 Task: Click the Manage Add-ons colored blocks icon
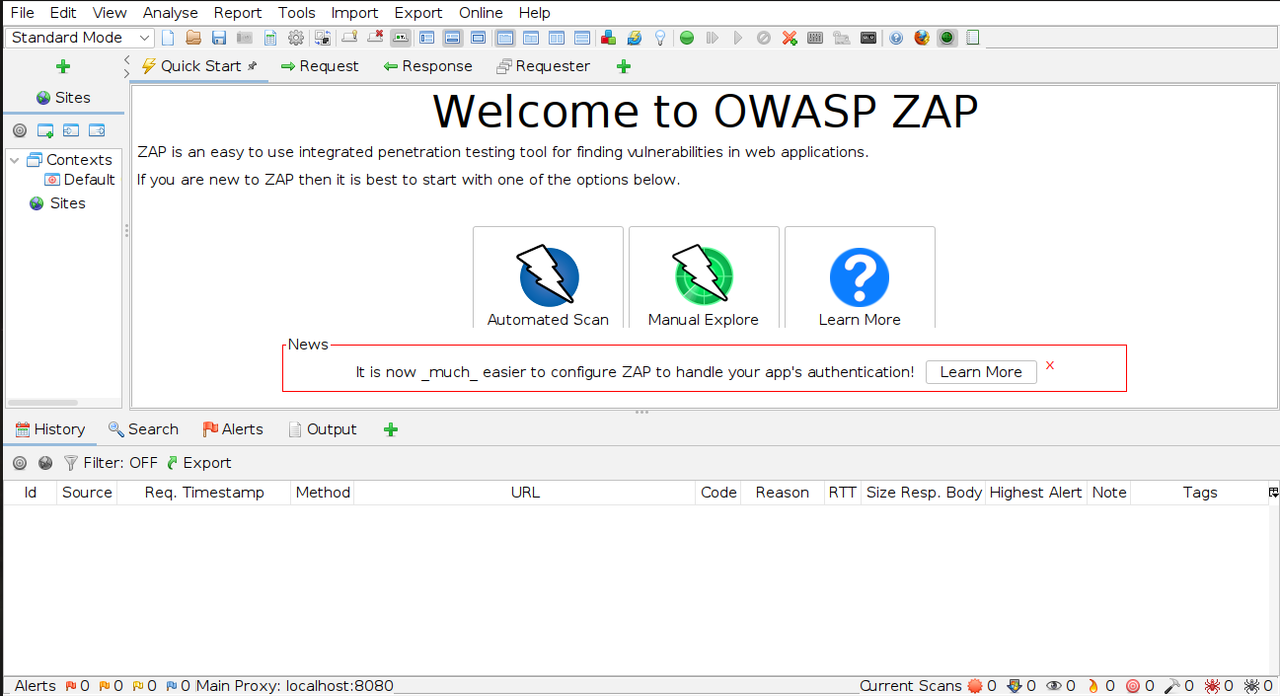coord(607,38)
